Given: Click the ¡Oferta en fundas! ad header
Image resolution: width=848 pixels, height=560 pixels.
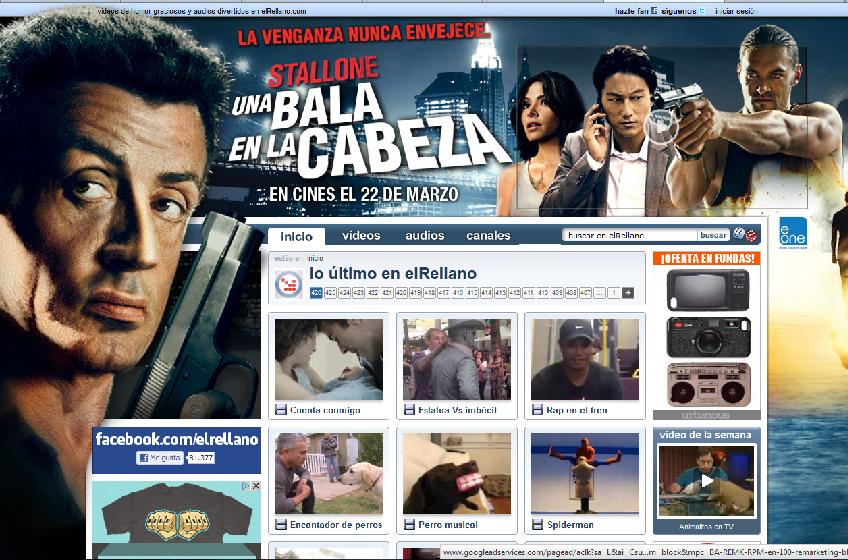Looking at the screenshot, I should (x=707, y=259).
